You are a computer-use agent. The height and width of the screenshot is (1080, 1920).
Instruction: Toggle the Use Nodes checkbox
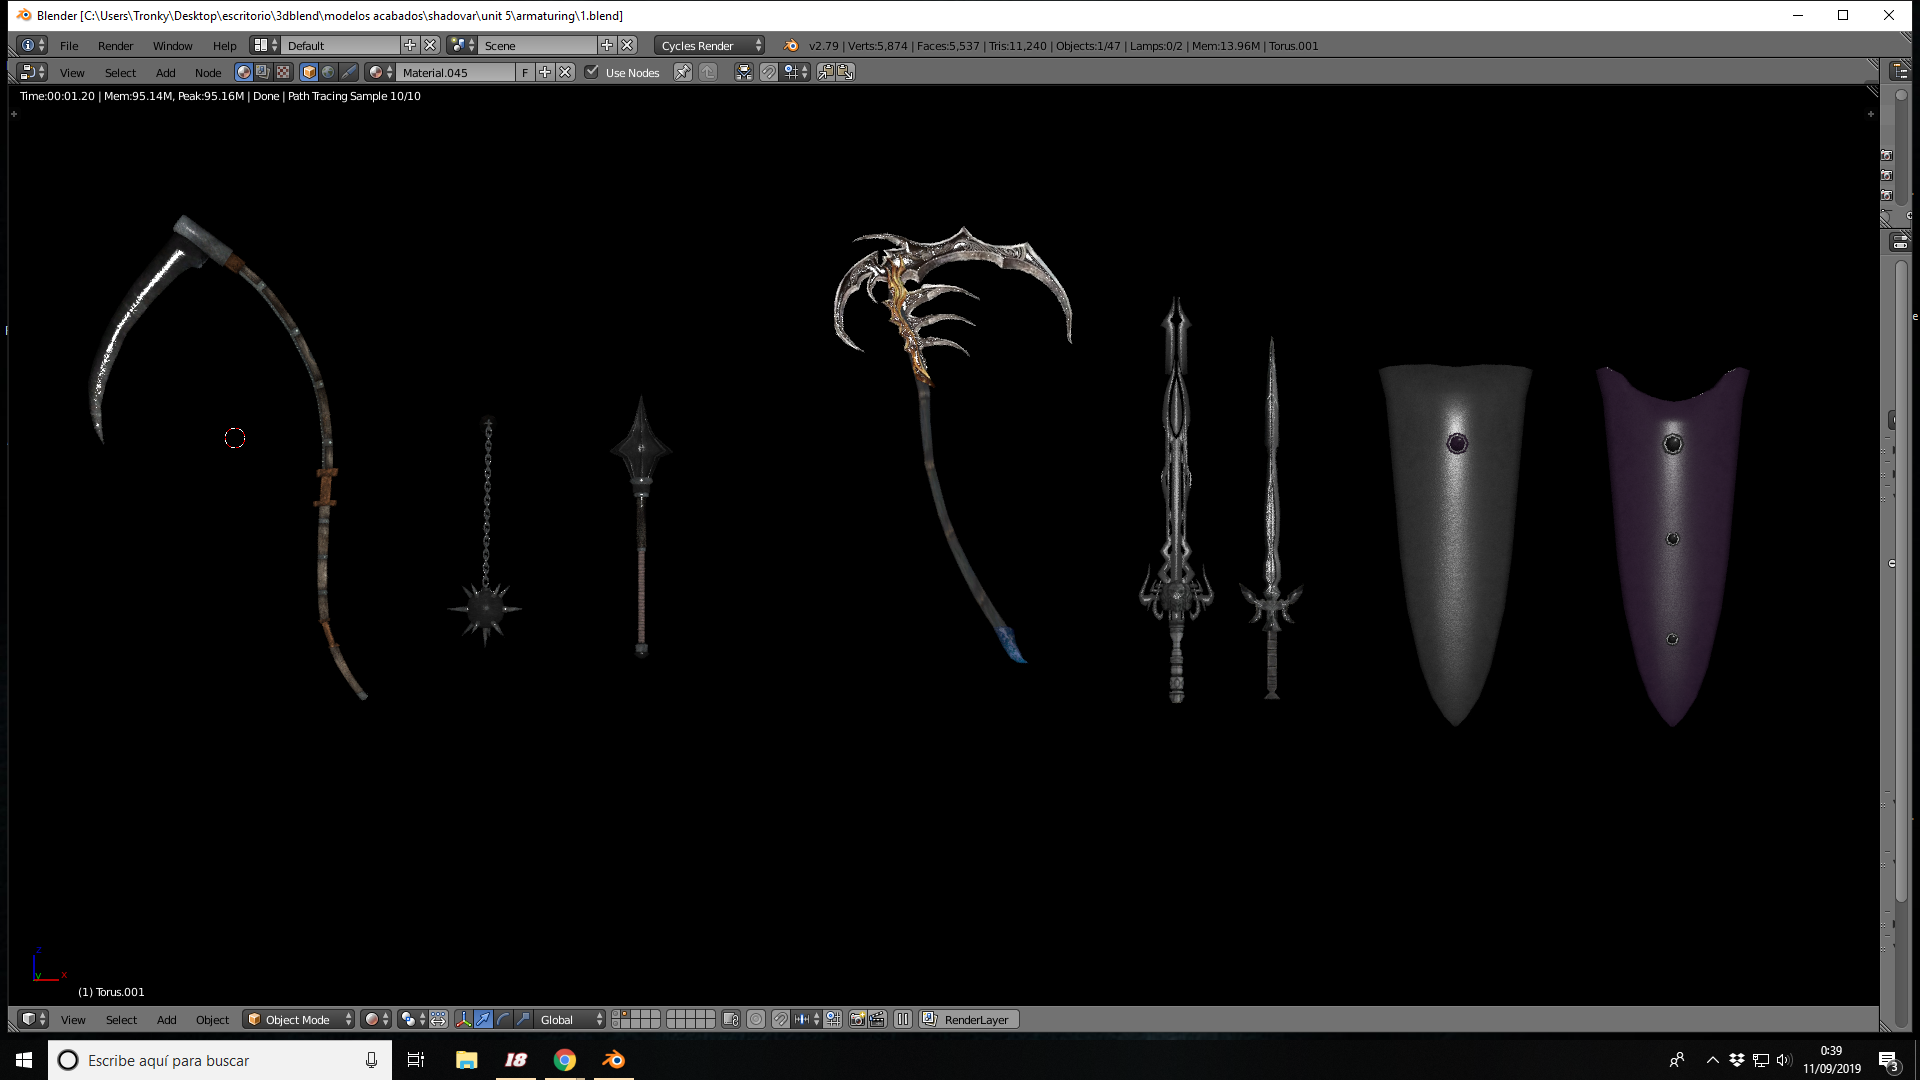592,72
